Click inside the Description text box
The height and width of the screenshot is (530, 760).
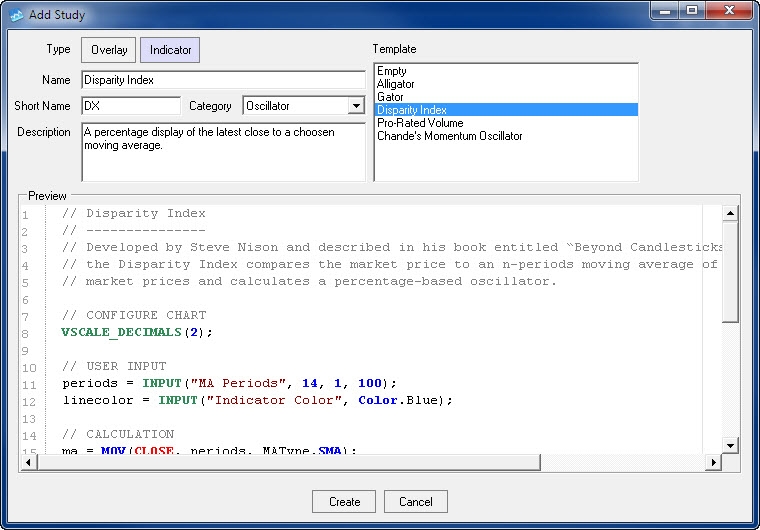pos(222,152)
